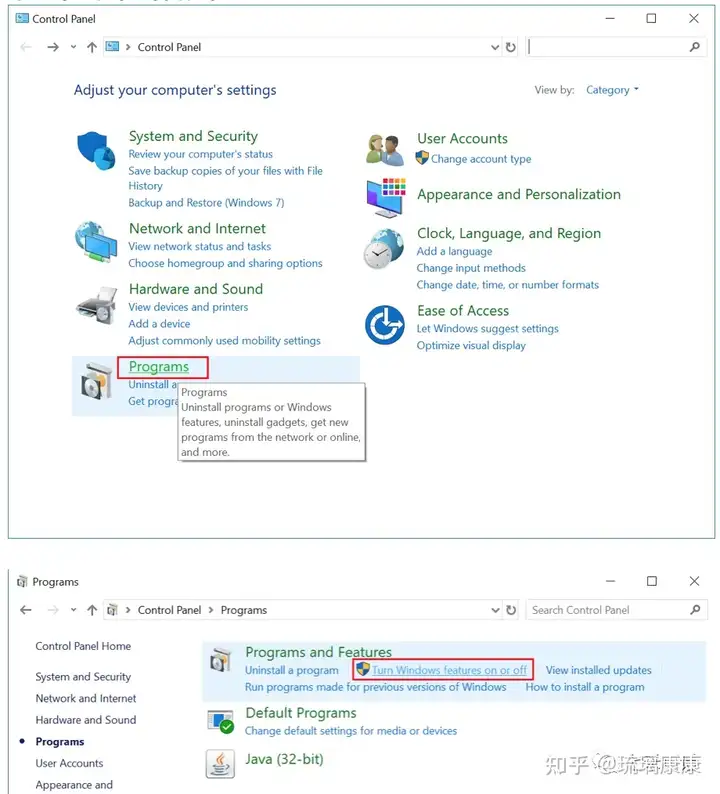
Task: Click View devices and printers
Action: coord(188,307)
